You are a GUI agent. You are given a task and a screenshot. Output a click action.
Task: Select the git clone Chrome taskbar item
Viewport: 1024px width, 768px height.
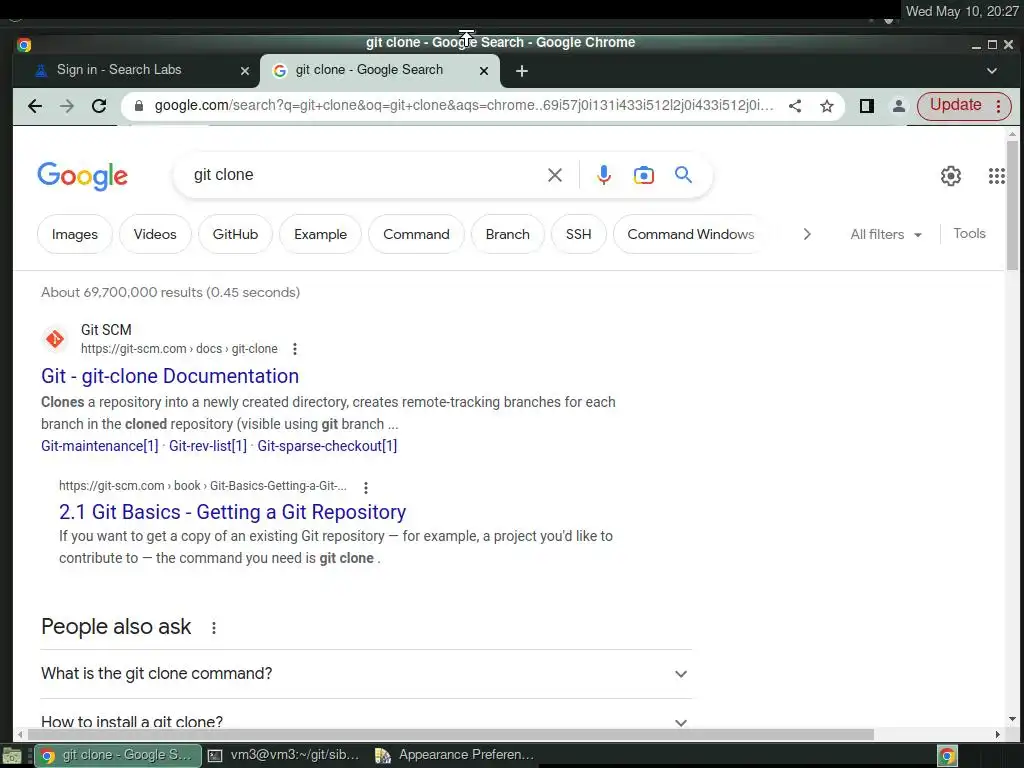coord(118,755)
